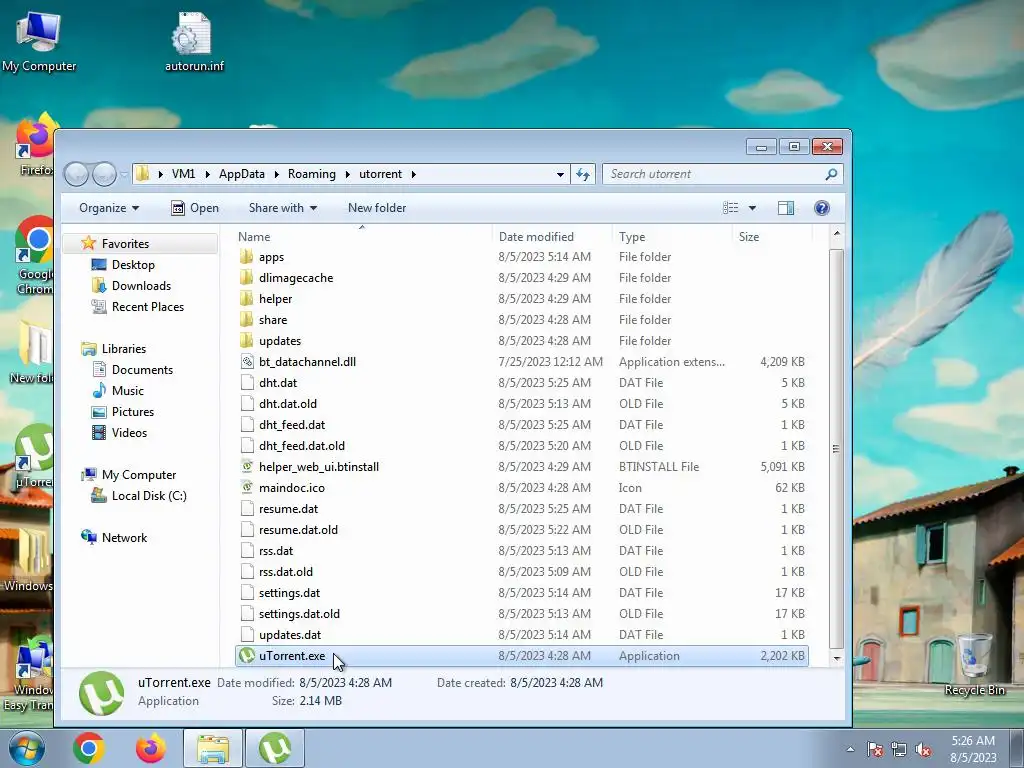
Task: Open My Computer desktop icon
Action: click(x=39, y=42)
